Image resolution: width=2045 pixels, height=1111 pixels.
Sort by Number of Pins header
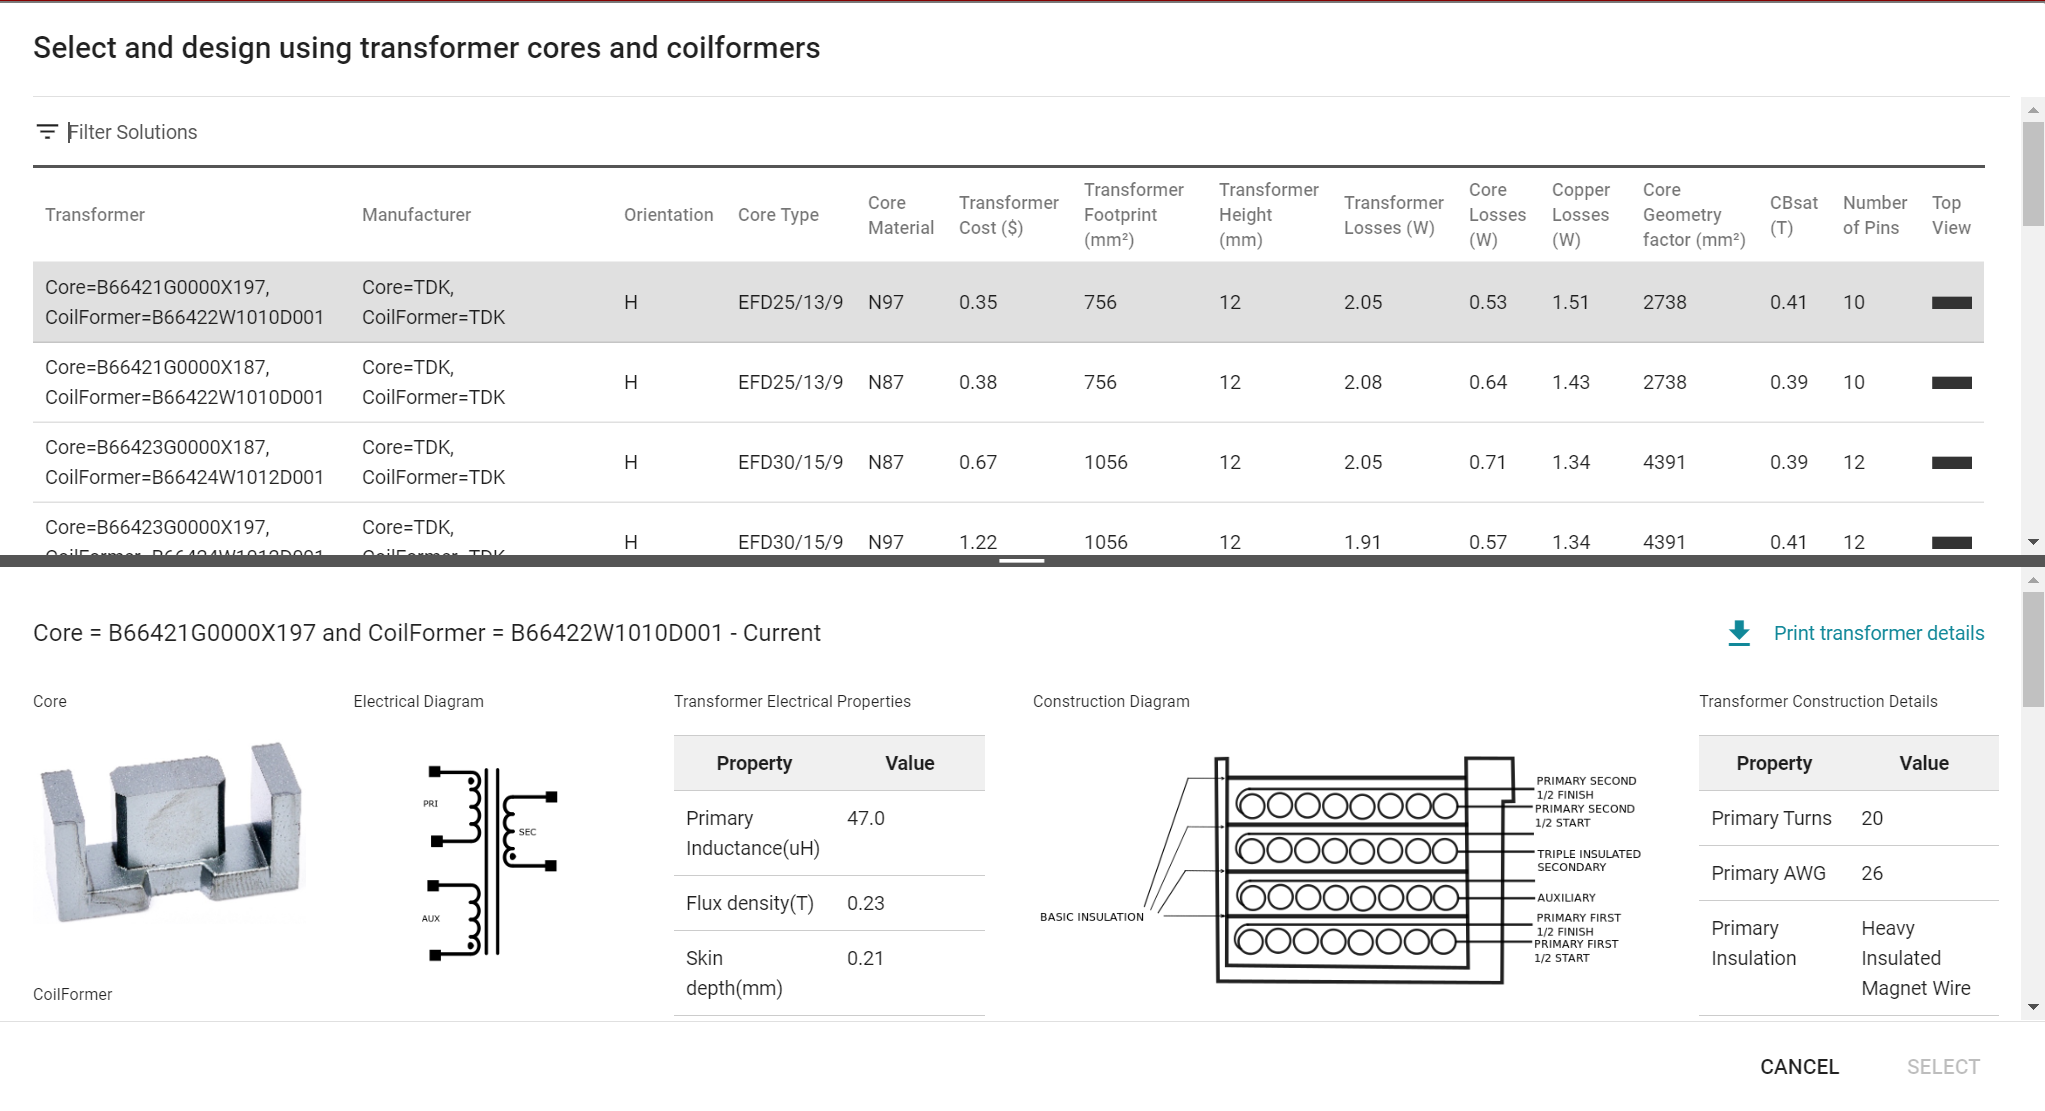[1874, 215]
